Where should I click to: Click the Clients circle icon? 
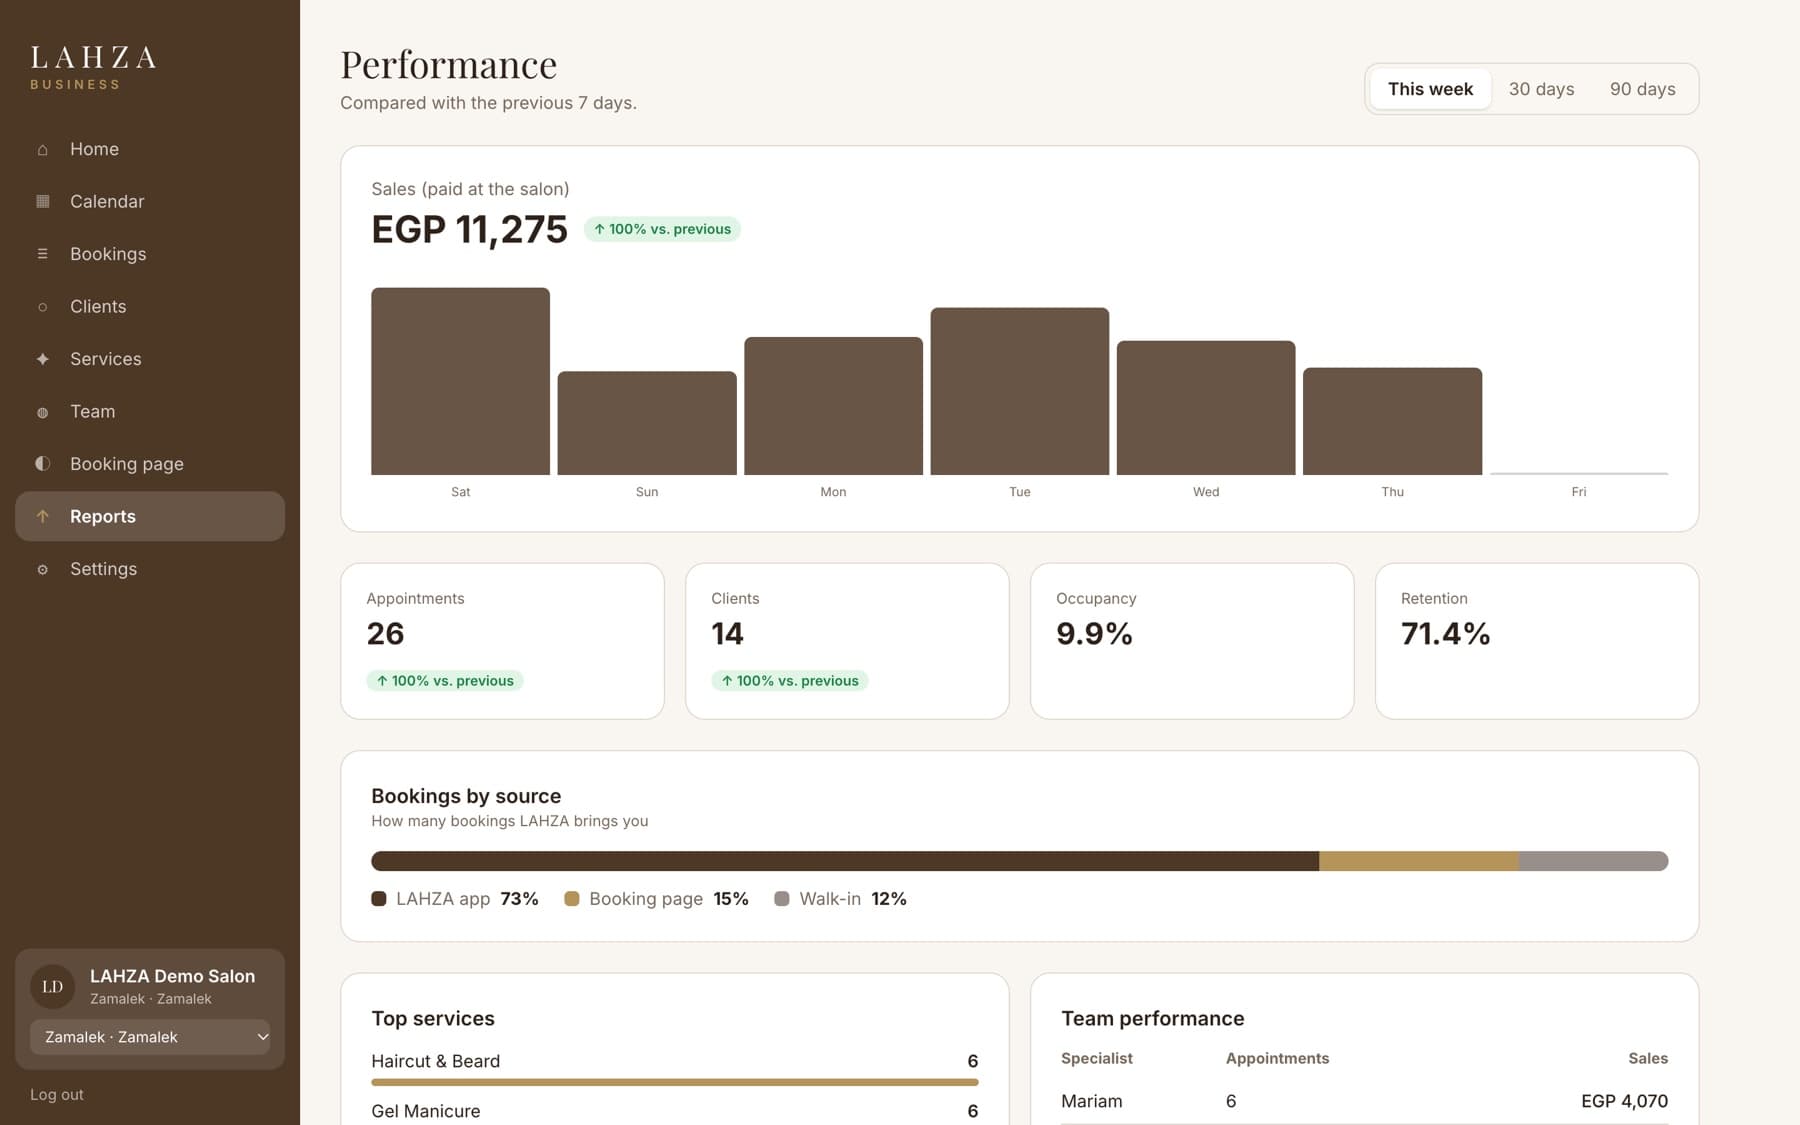42,307
